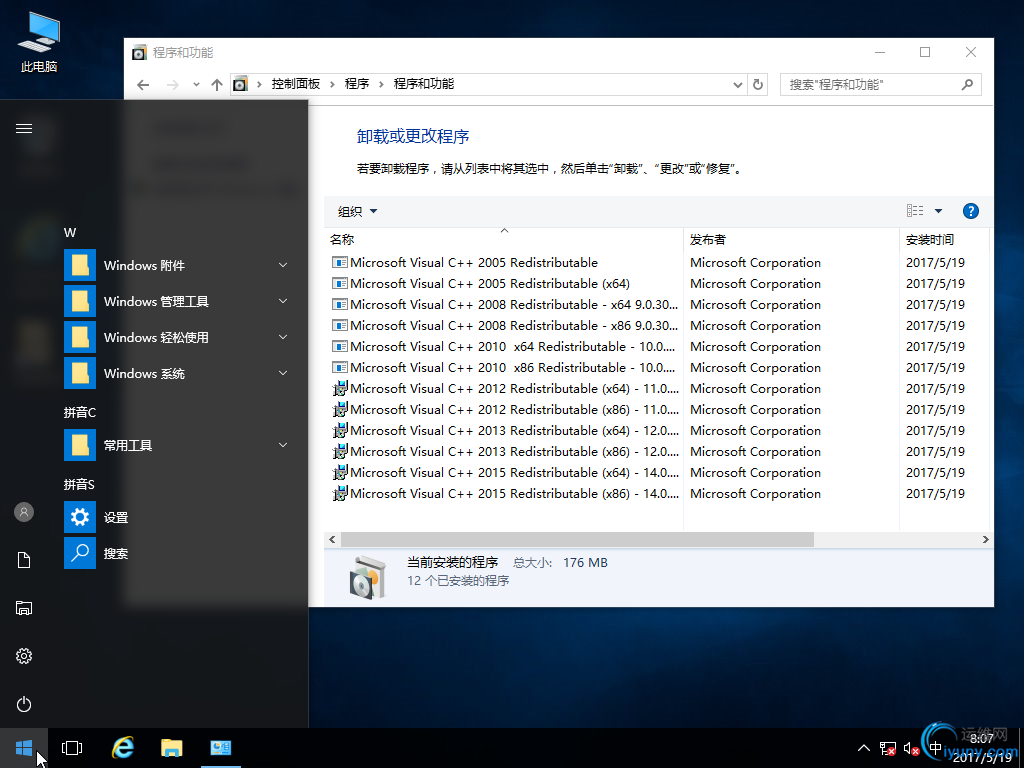Image resolution: width=1024 pixels, height=768 pixels.
Task: Select Control Panel taskbar button
Action: pyautogui.click(x=221, y=748)
